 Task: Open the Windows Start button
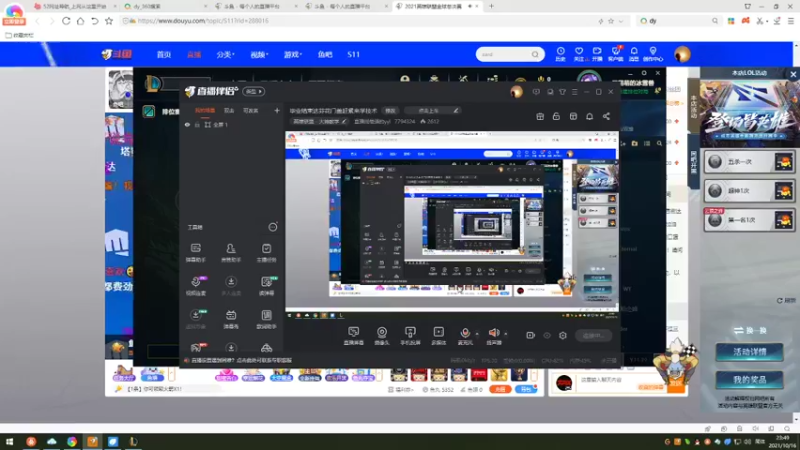tap(9, 441)
